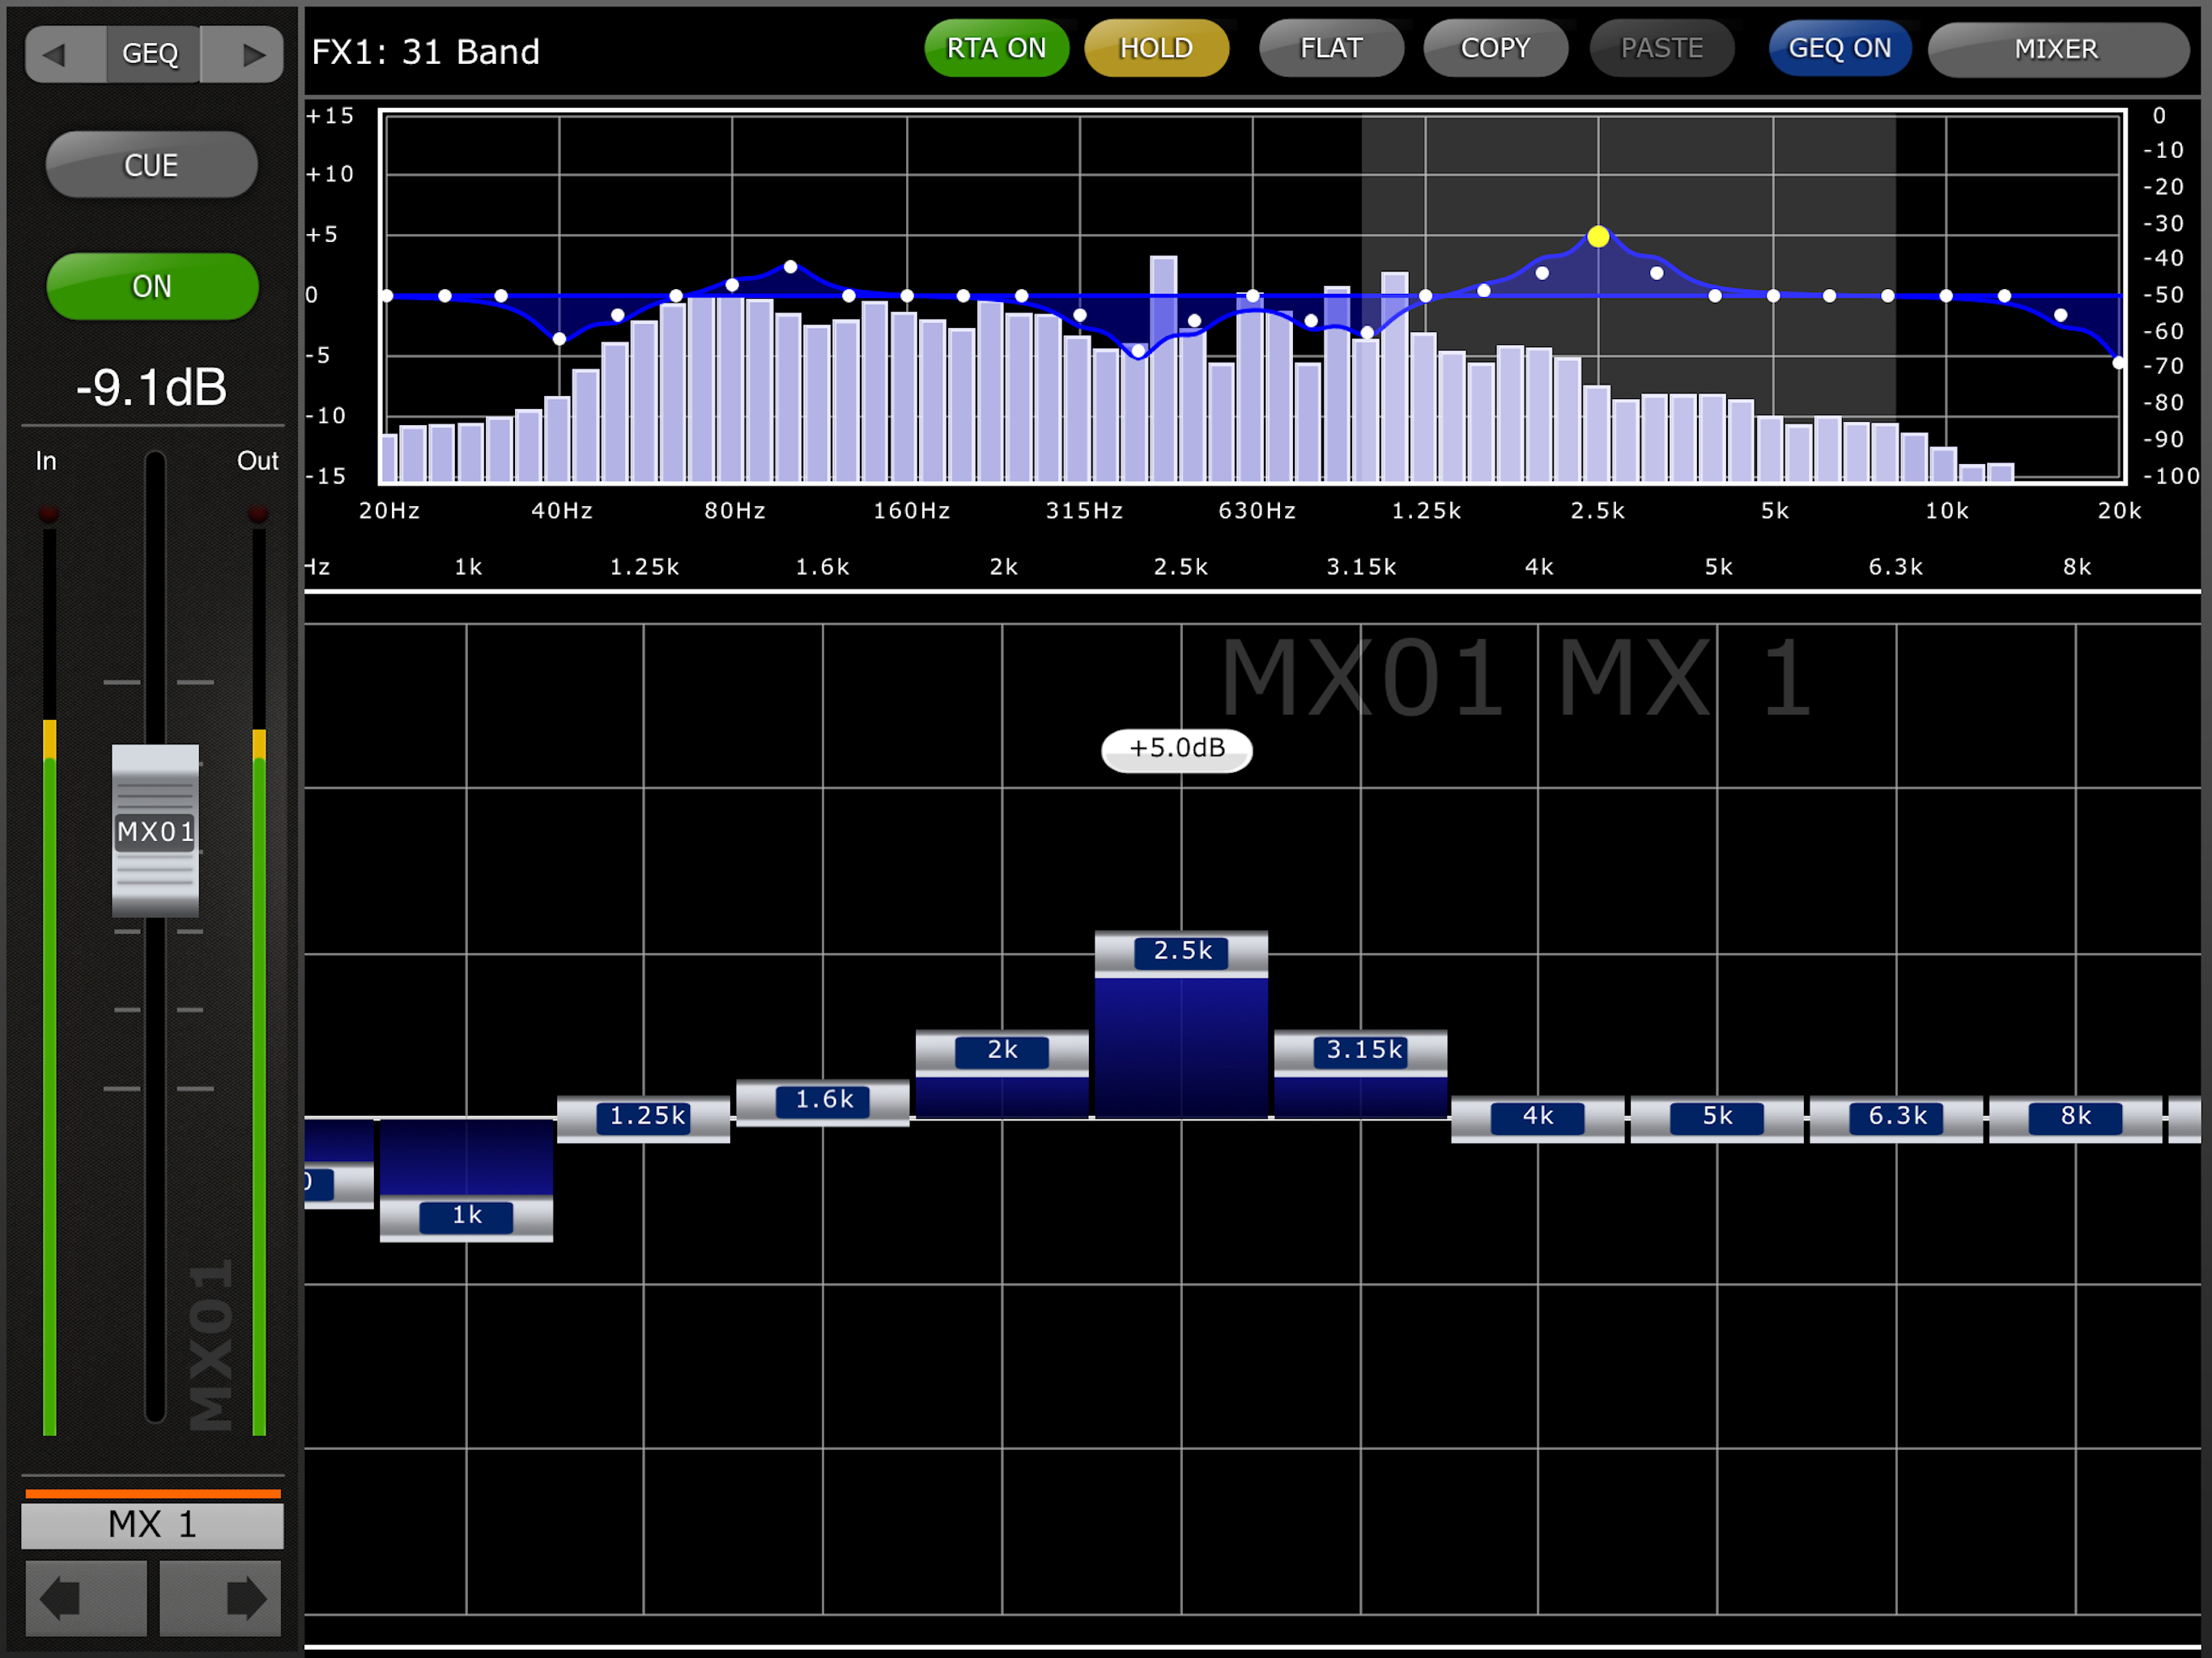Go to next channel with bottom-right arrow

pyautogui.click(x=222, y=1598)
